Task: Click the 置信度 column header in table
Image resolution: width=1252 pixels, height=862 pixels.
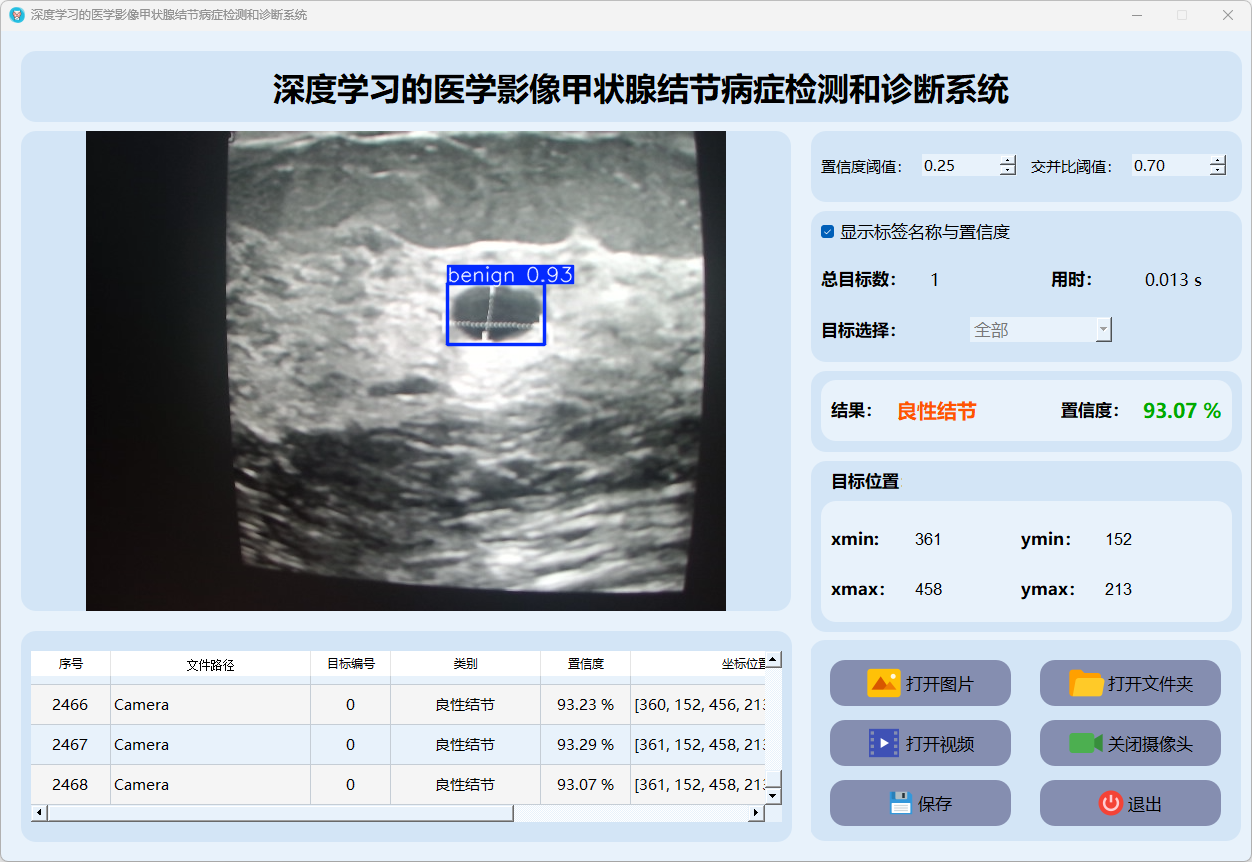Action: click(585, 664)
